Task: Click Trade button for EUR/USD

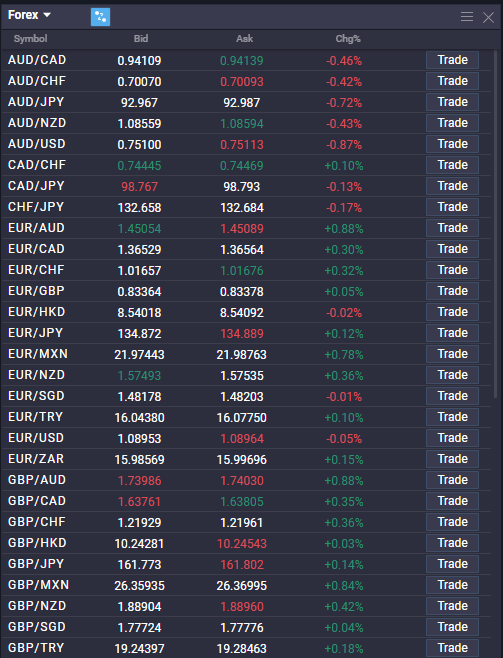Action: 452,438
